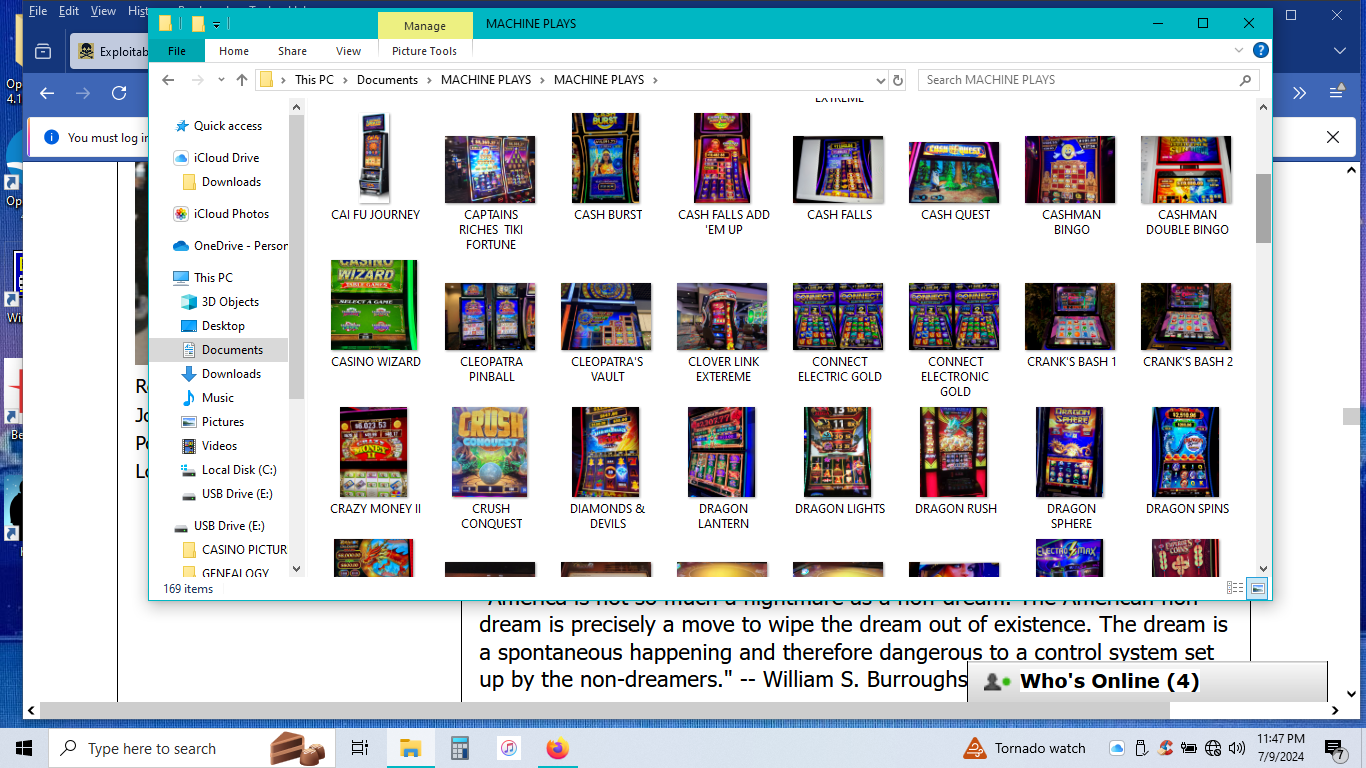Select Local Disk (C:) in navigation pane
The height and width of the screenshot is (768, 1366).
point(238,470)
